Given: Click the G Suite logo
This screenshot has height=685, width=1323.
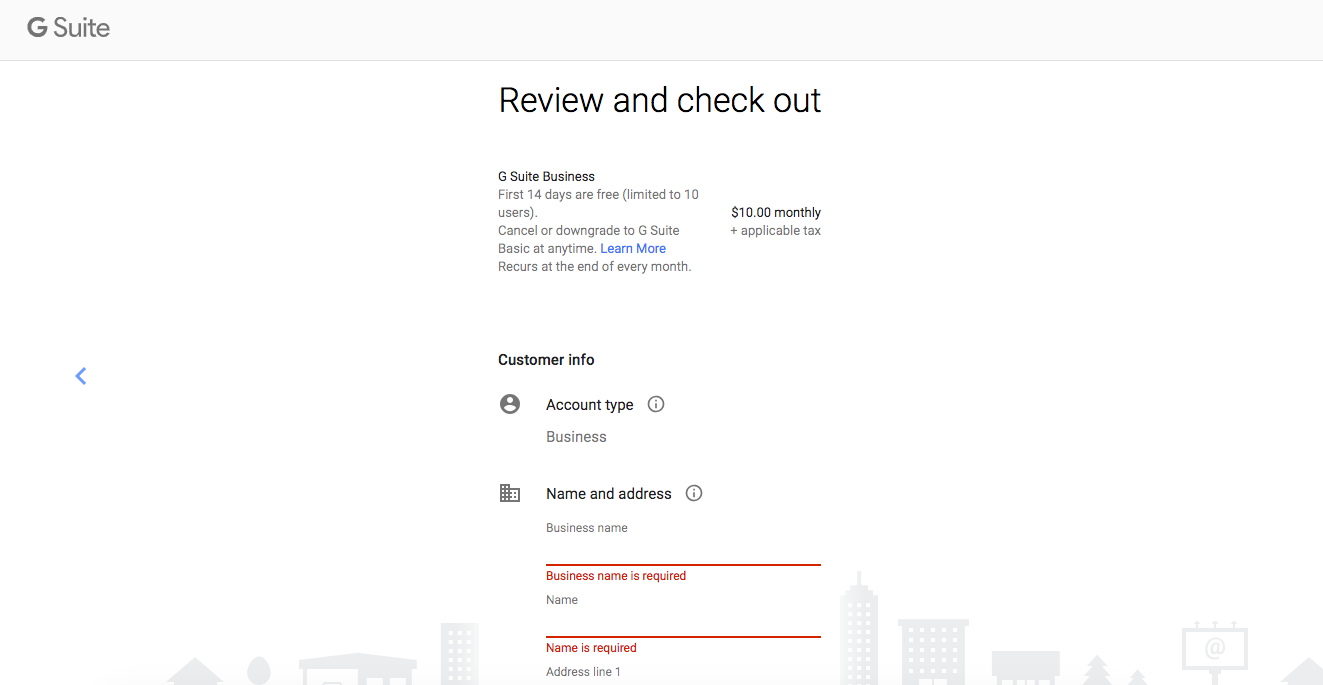Looking at the screenshot, I should 68,28.
